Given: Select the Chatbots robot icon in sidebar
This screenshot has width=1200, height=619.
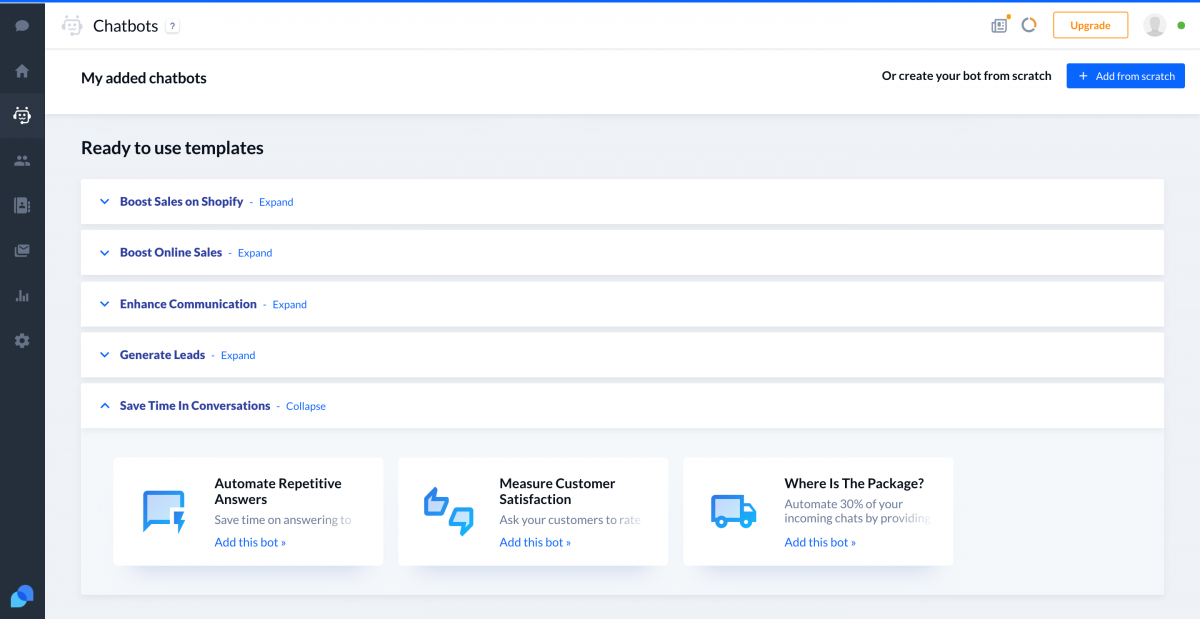Looking at the screenshot, I should 22,116.
